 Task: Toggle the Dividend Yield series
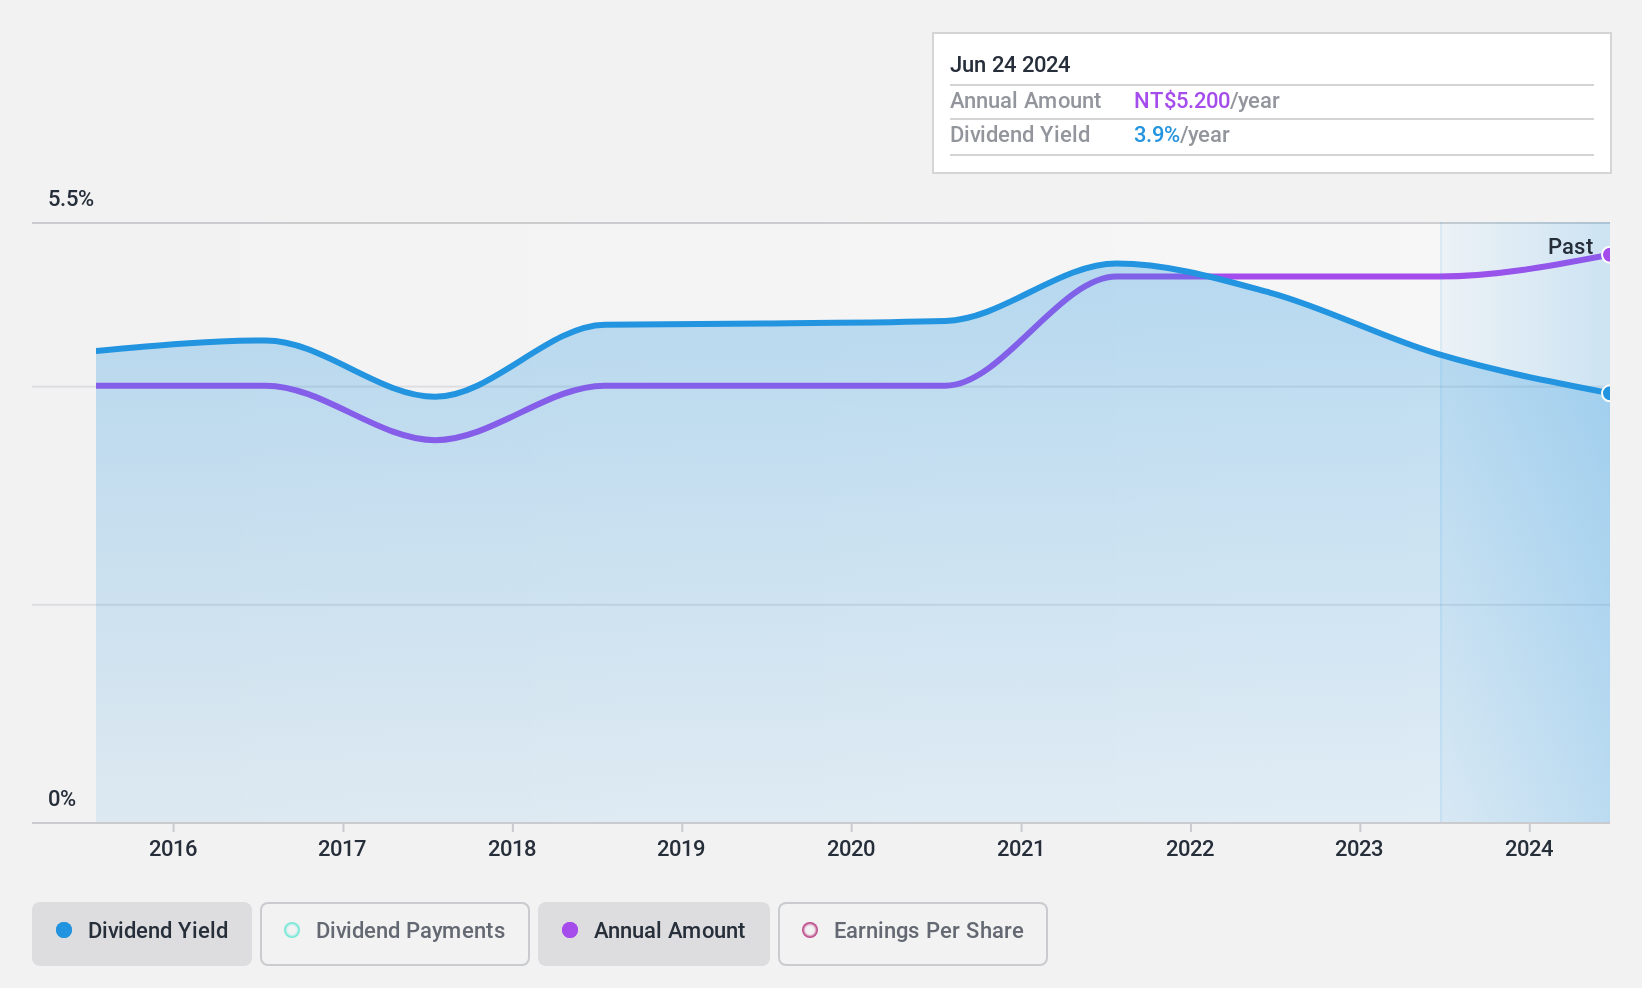(142, 934)
